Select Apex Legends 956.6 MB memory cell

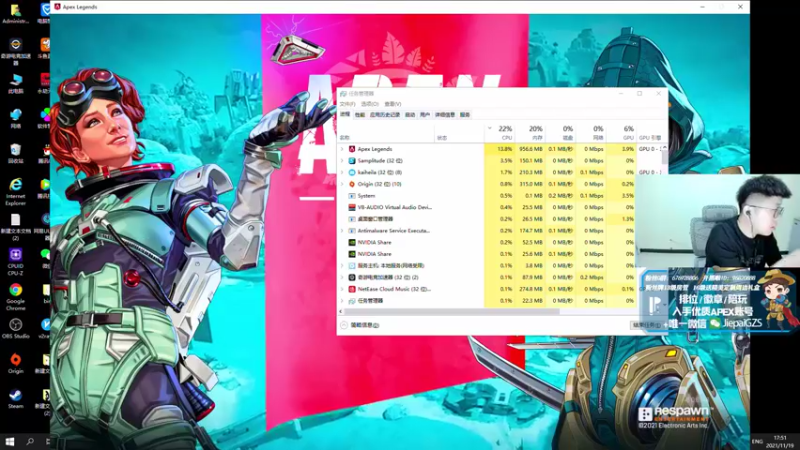530,149
